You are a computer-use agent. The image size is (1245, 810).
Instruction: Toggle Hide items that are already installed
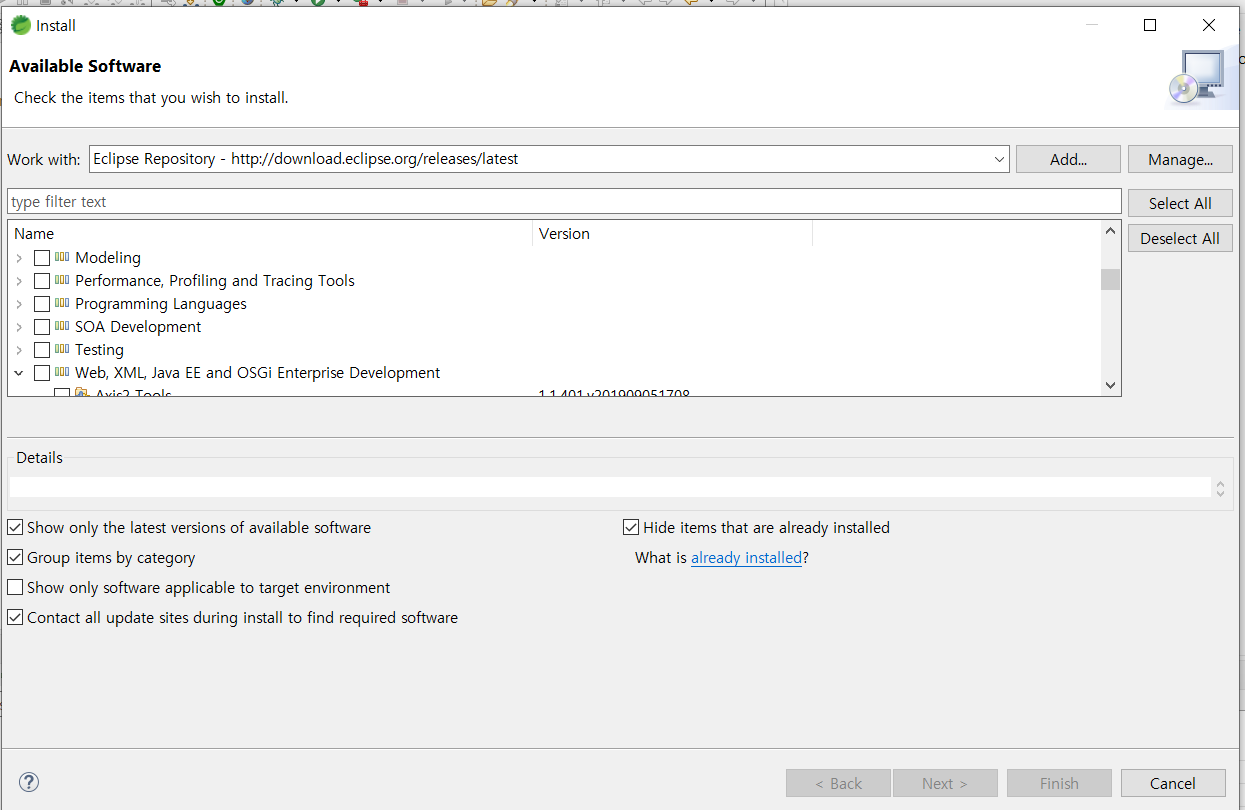pos(631,527)
